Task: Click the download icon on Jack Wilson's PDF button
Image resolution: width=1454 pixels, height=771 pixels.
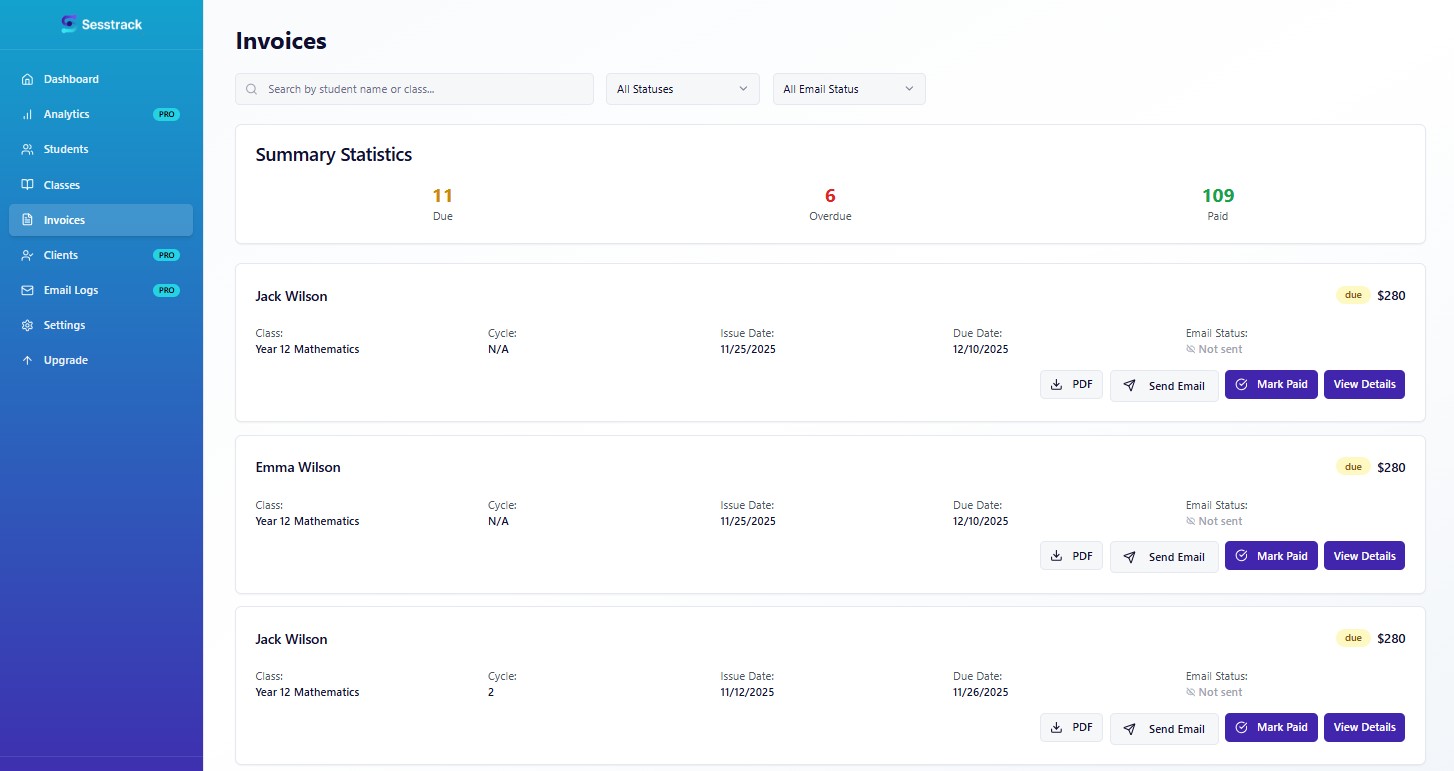Action: tap(1056, 384)
